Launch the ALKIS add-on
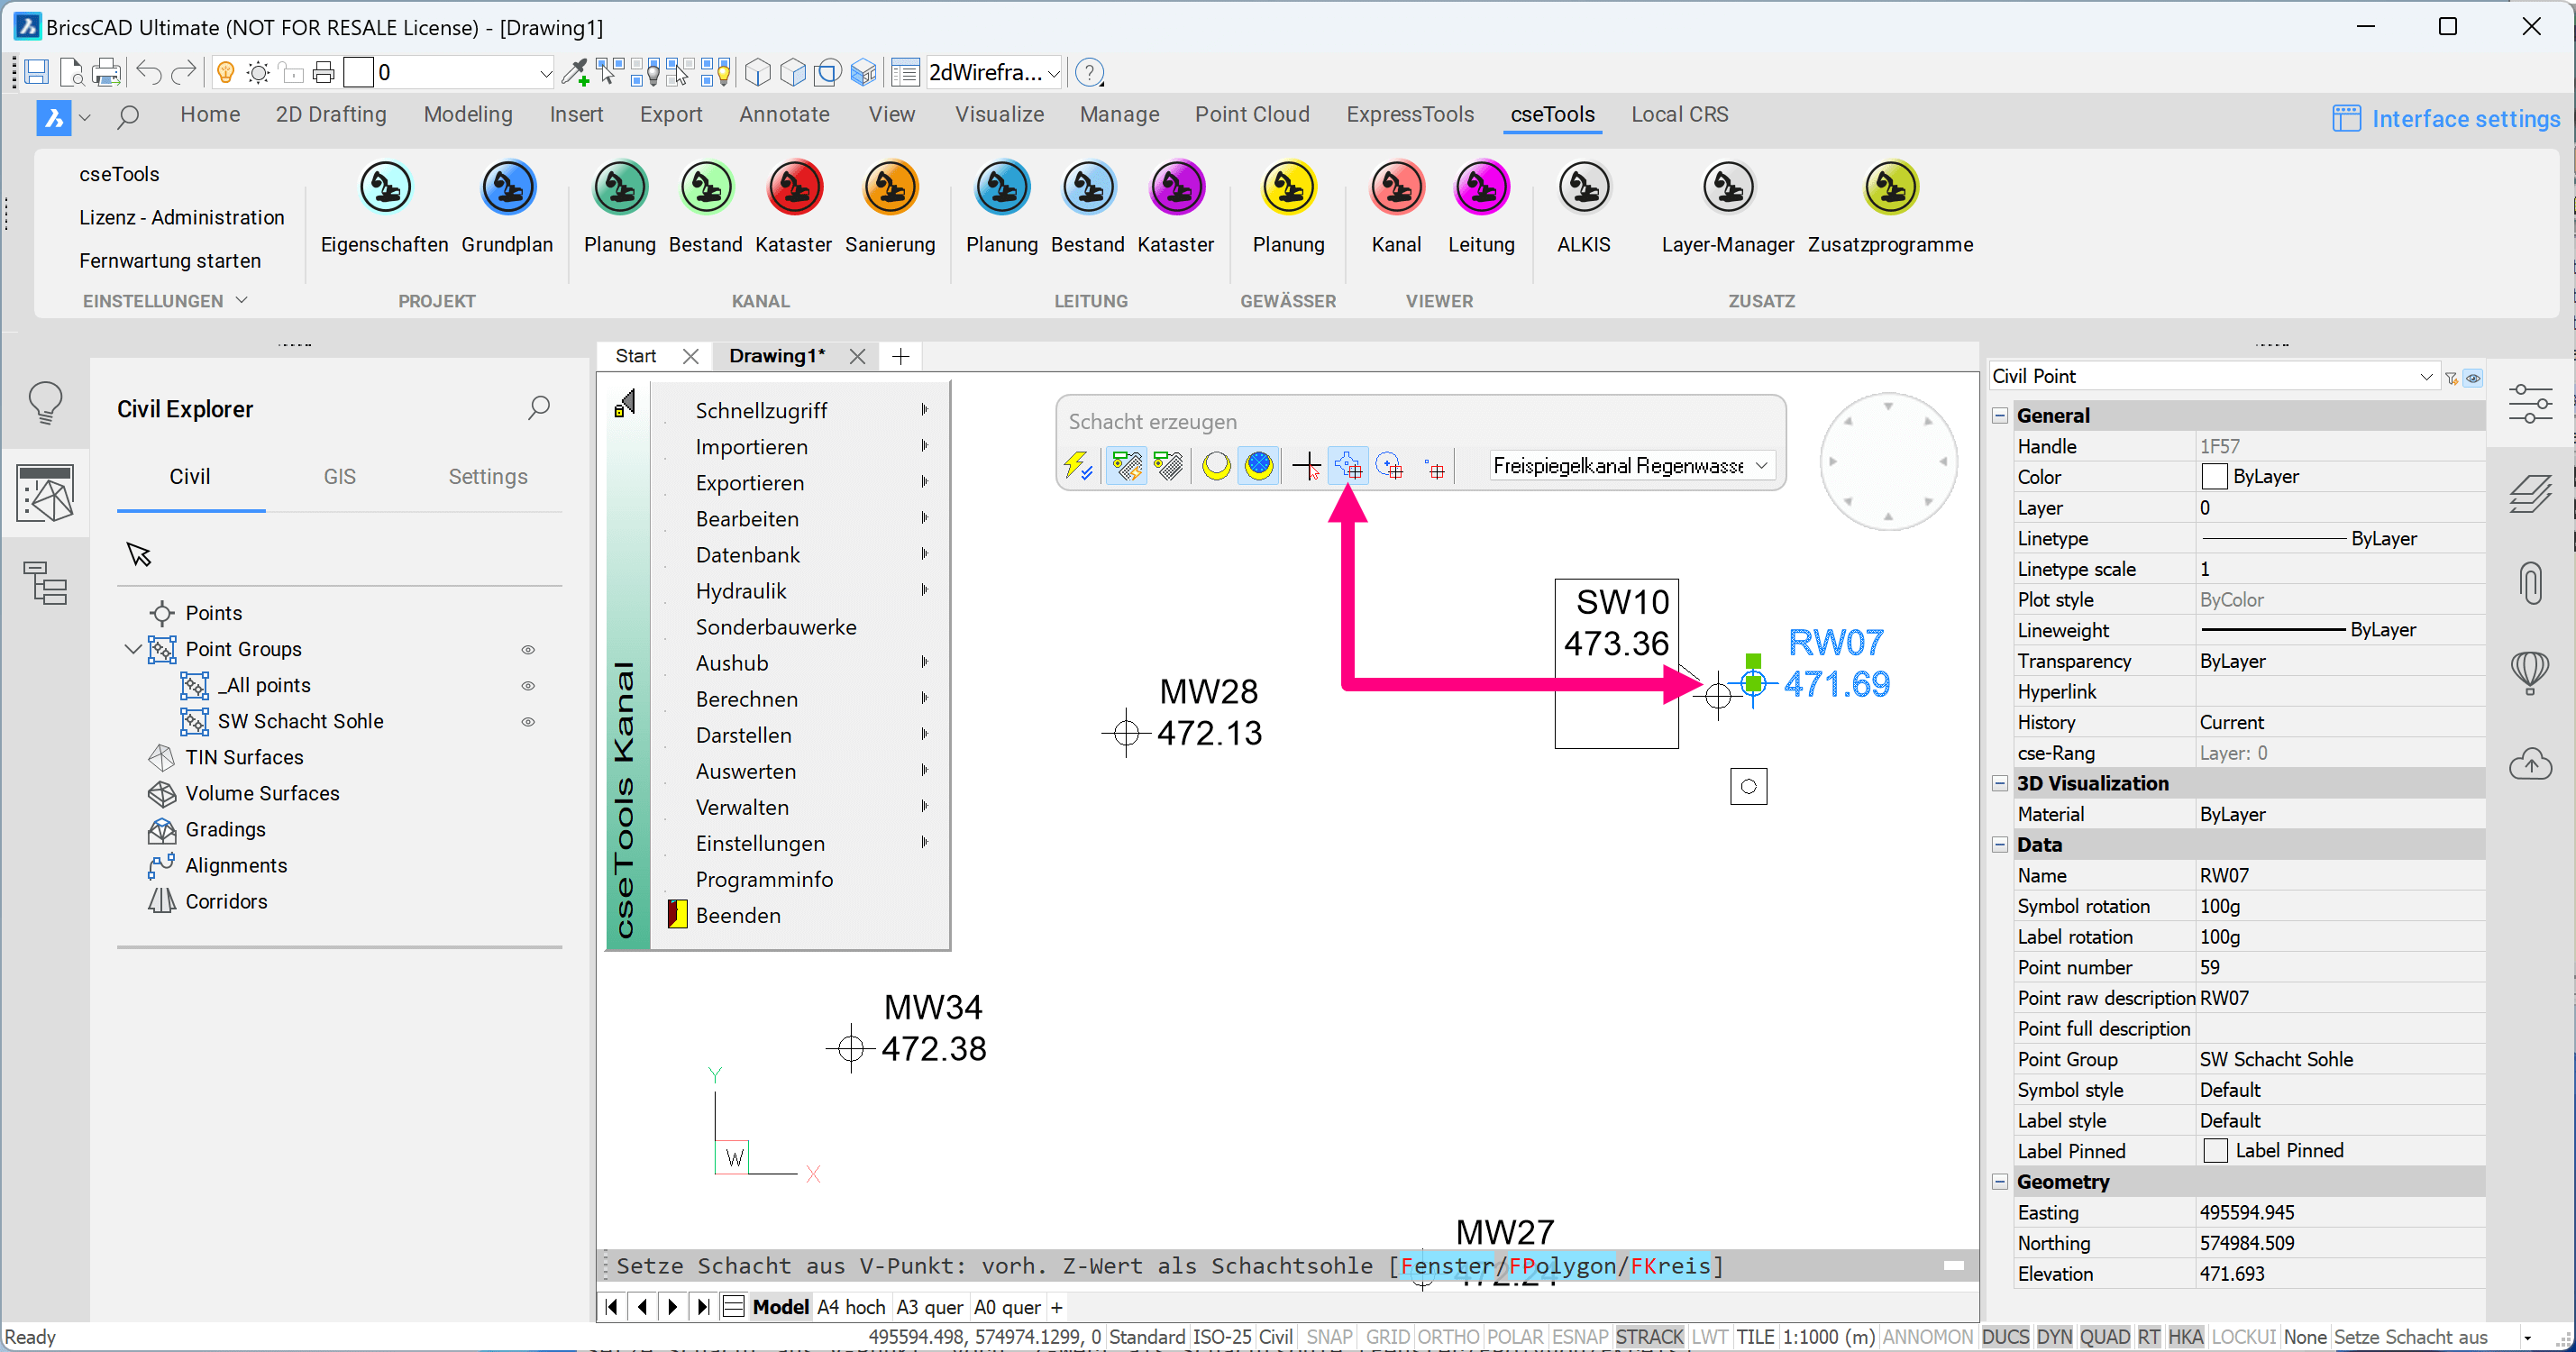Image resolution: width=2576 pixels, height=1352 pixels. click(1584, 188)
